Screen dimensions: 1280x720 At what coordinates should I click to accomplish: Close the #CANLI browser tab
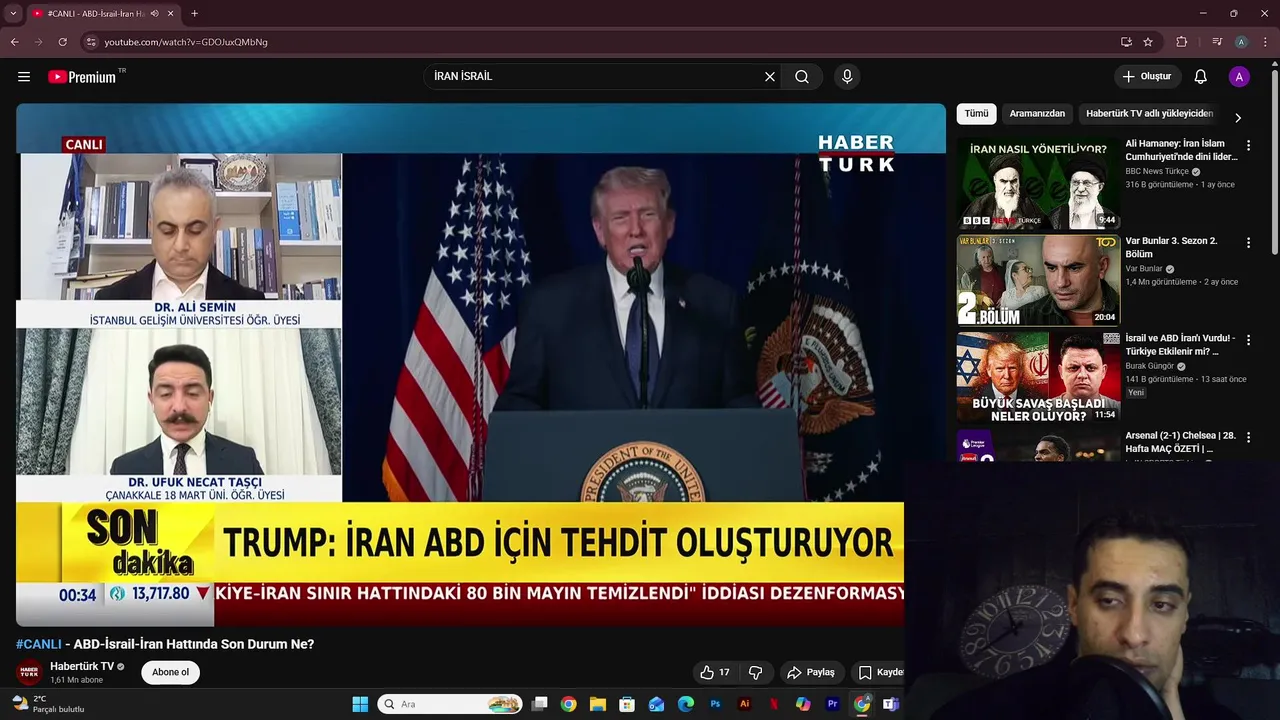[171, 14]
